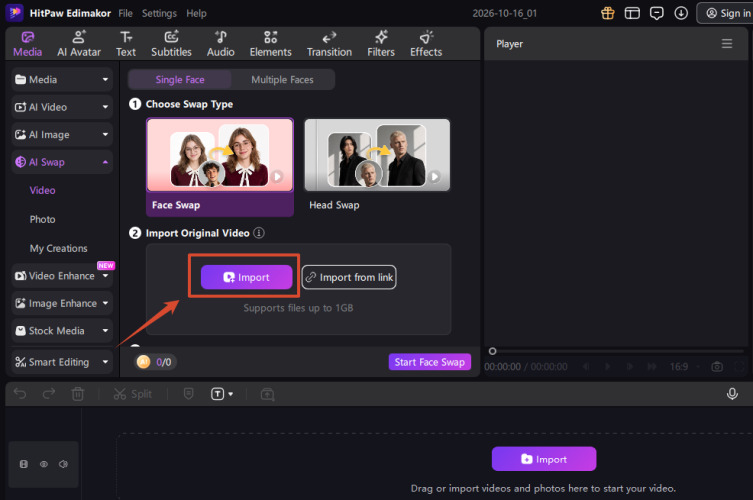Click Import in the original video box

click(246, 277)
